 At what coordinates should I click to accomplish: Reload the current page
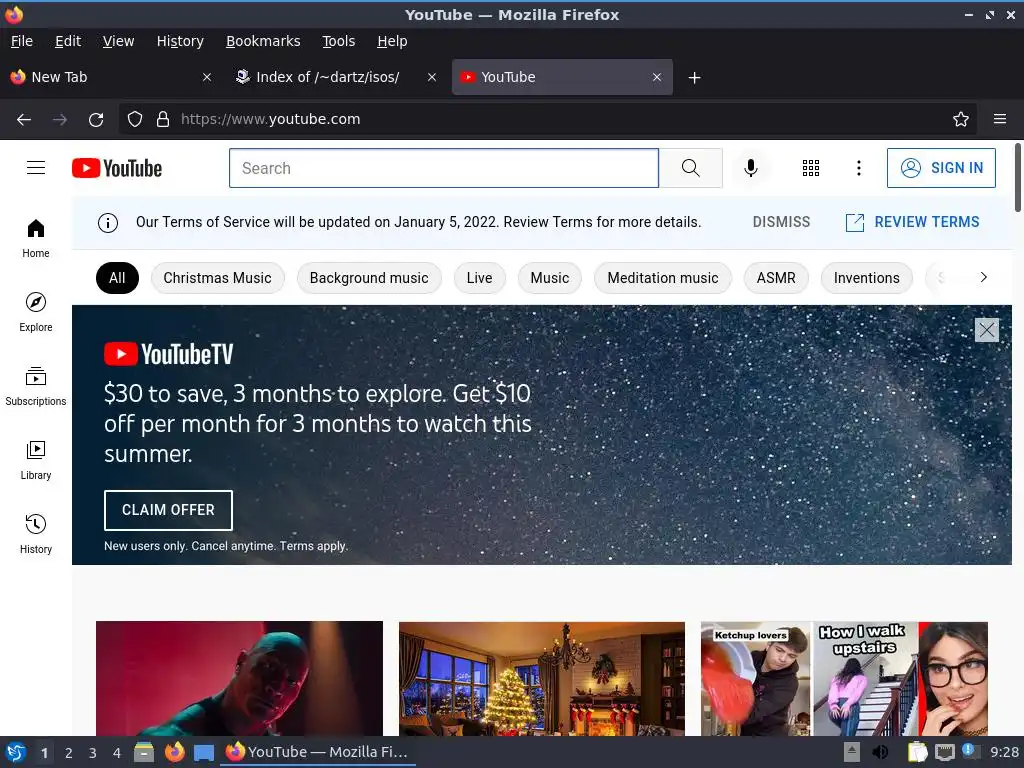[96, 120]
